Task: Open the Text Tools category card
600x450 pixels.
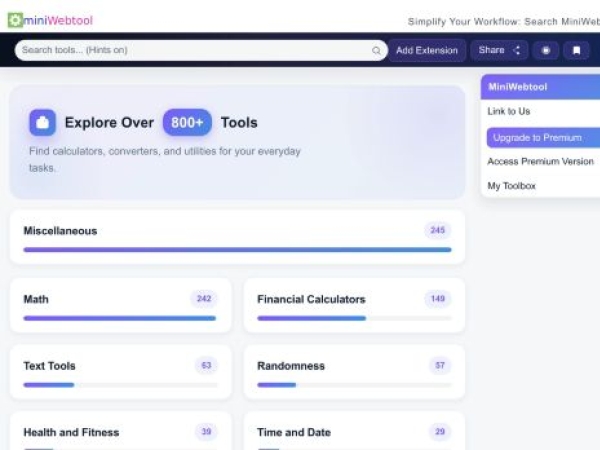Action: click(x=49, y=366)
